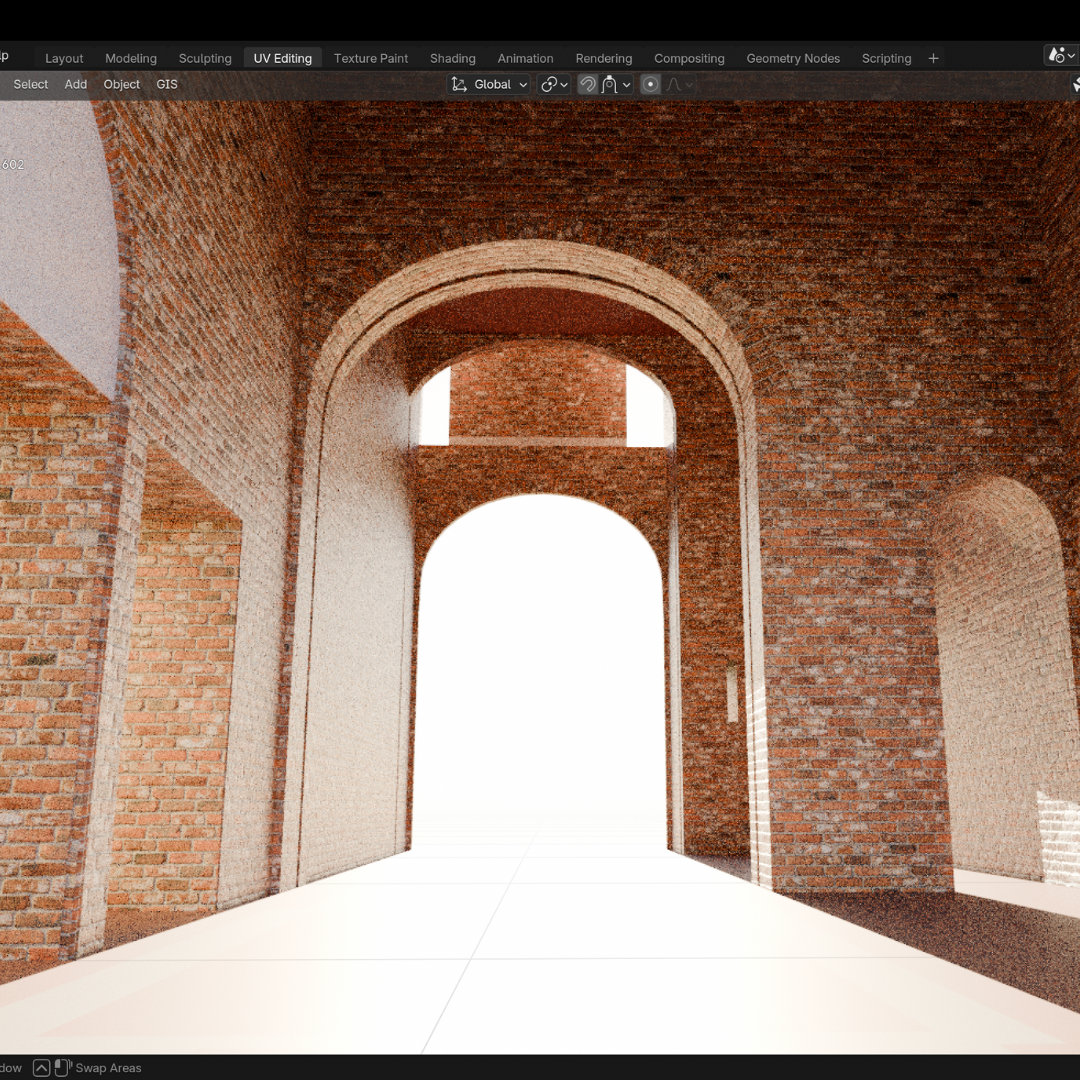The height and width of the screenshot is (1080, 1080).
Task: Click the caret key icon in status bar
Action: tap(41, 1068)
